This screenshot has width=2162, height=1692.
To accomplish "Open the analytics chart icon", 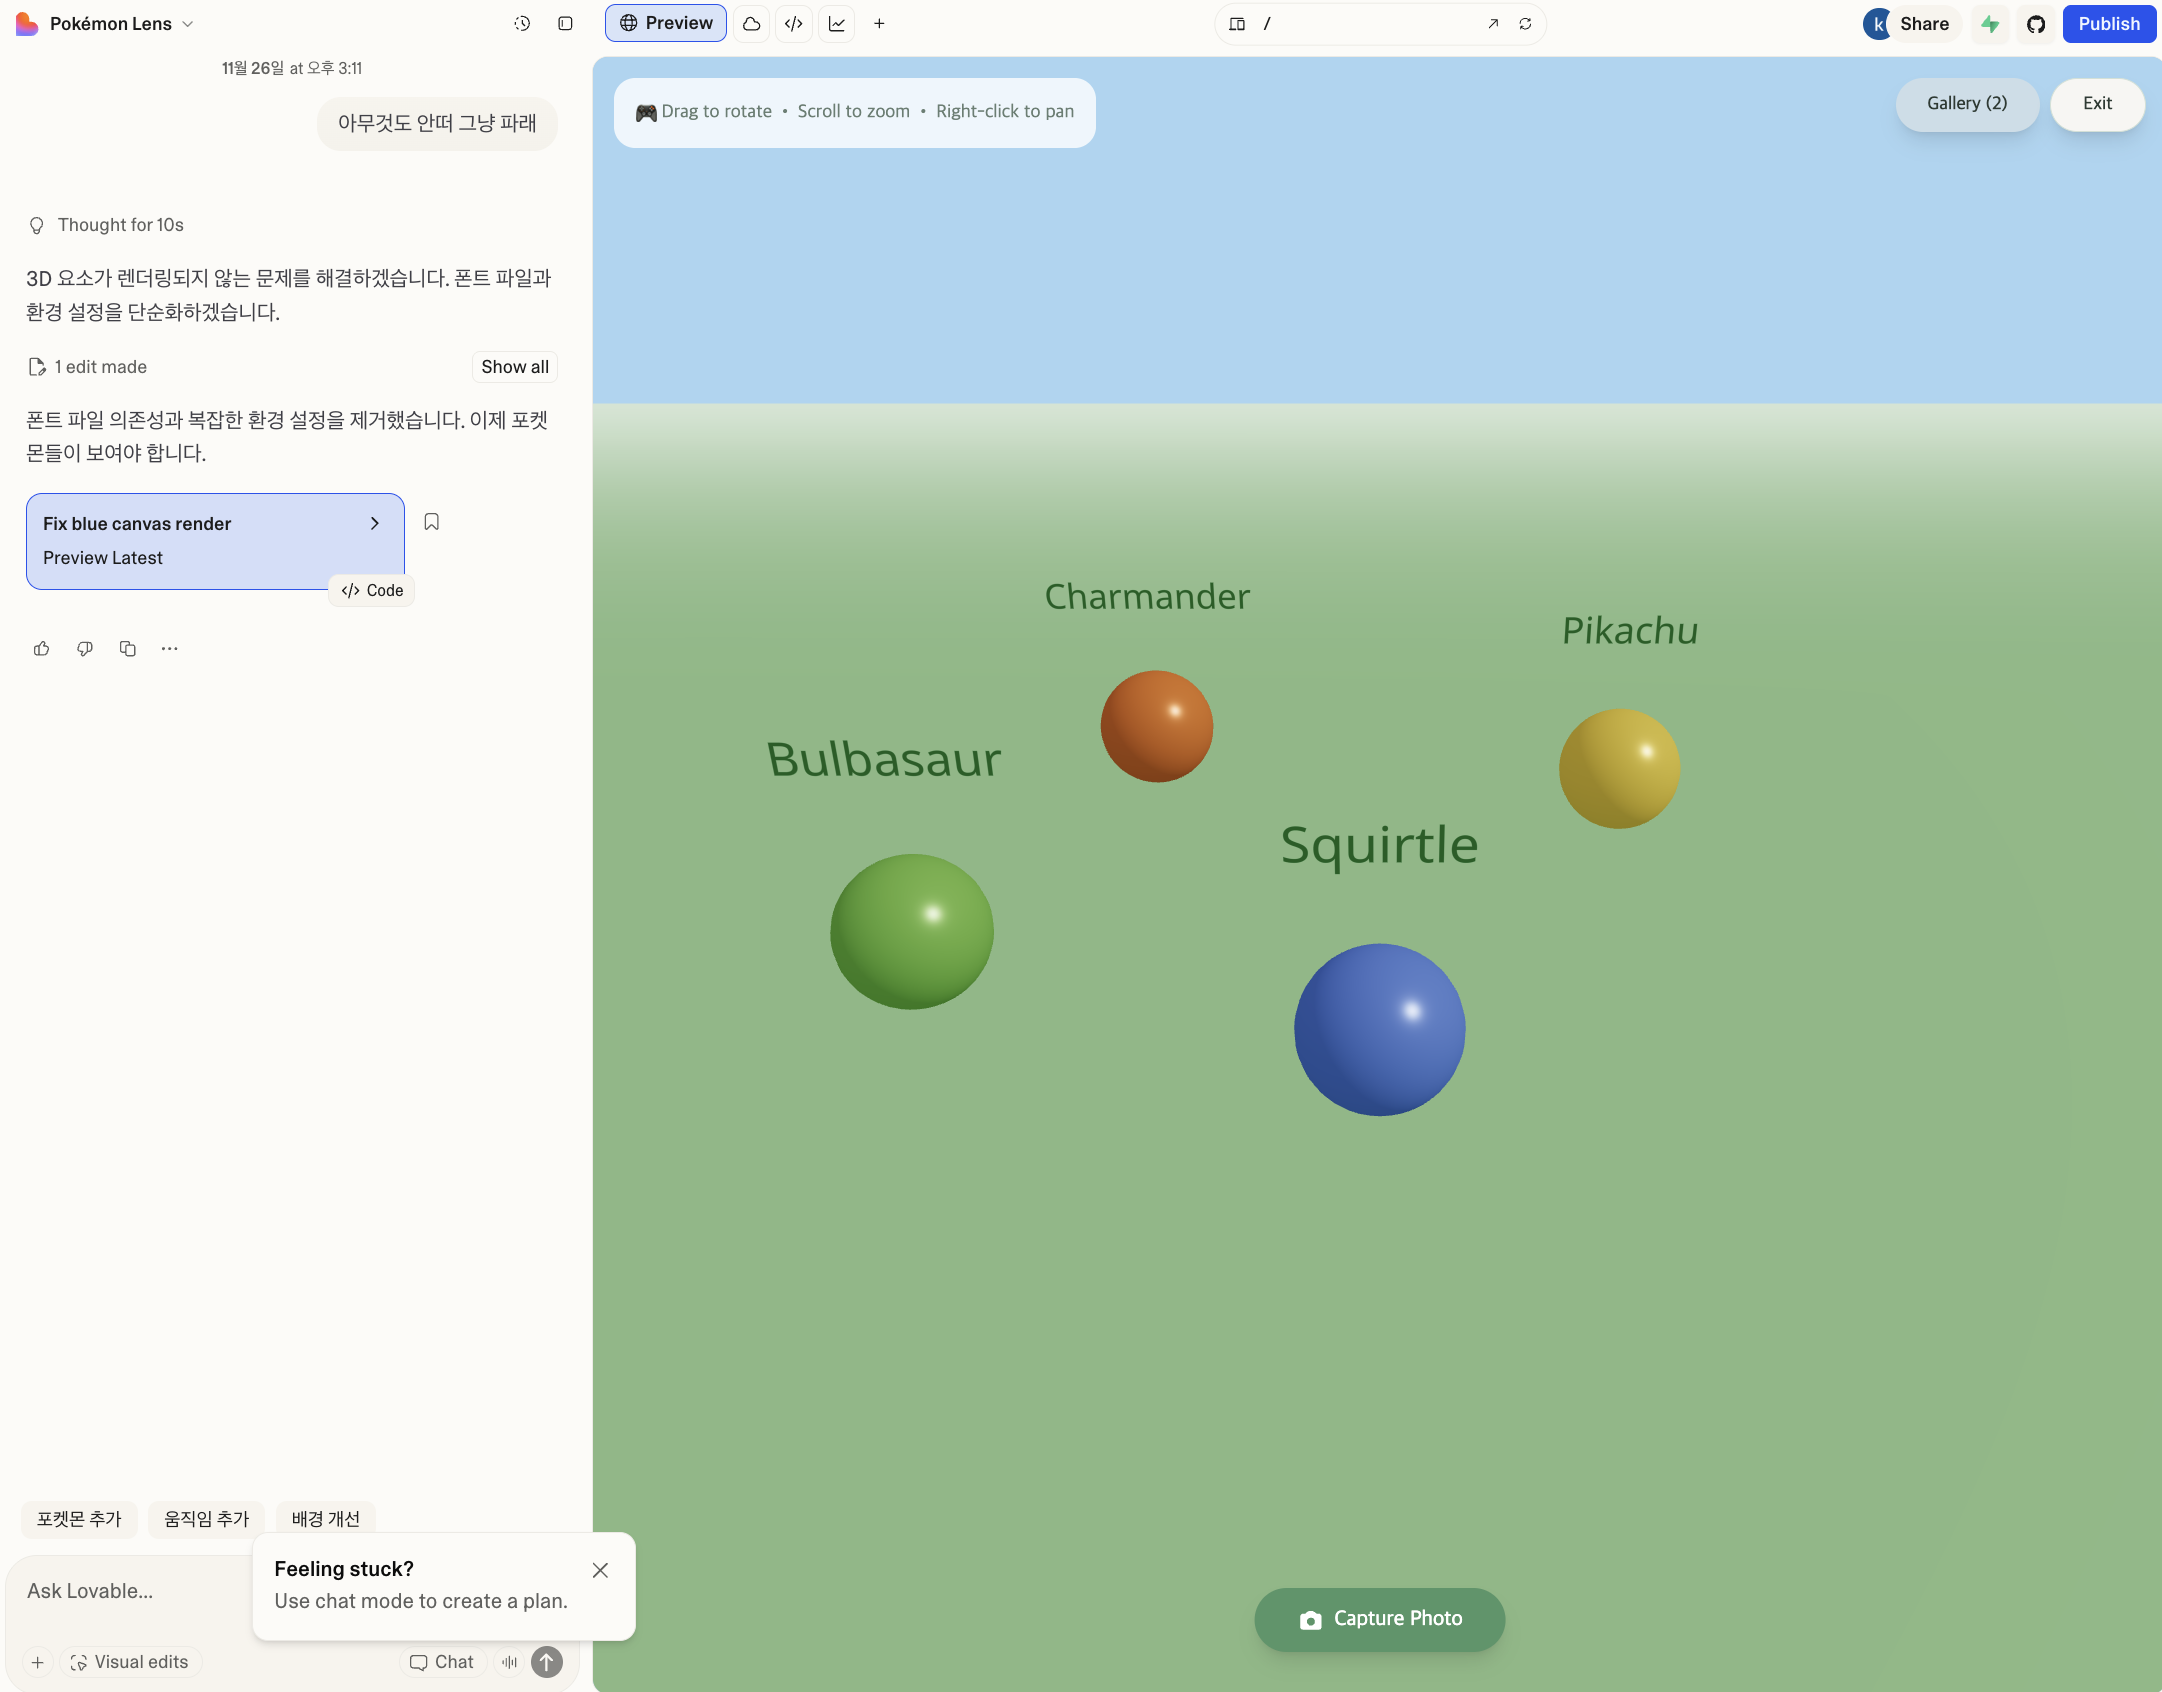I will tap(837, 23).
